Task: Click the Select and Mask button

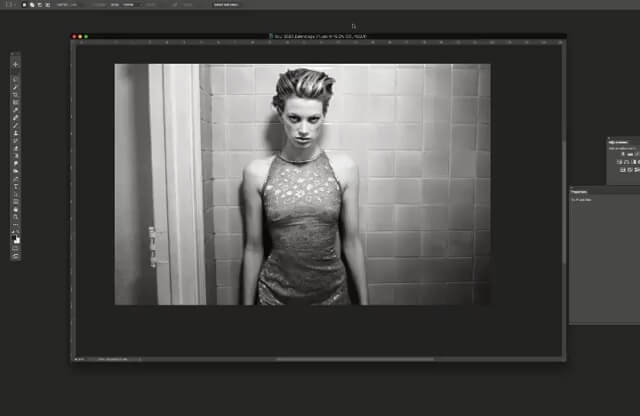Action: tap(227, 5)
